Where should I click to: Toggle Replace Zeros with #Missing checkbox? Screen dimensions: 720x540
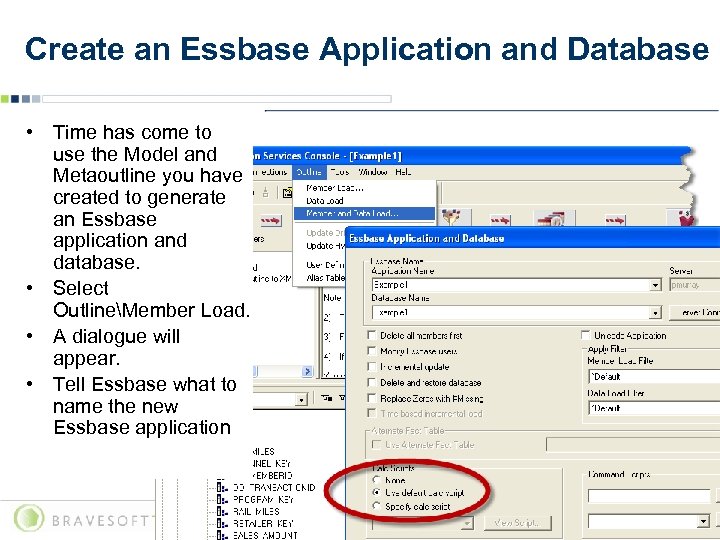(x=372, y=398)
